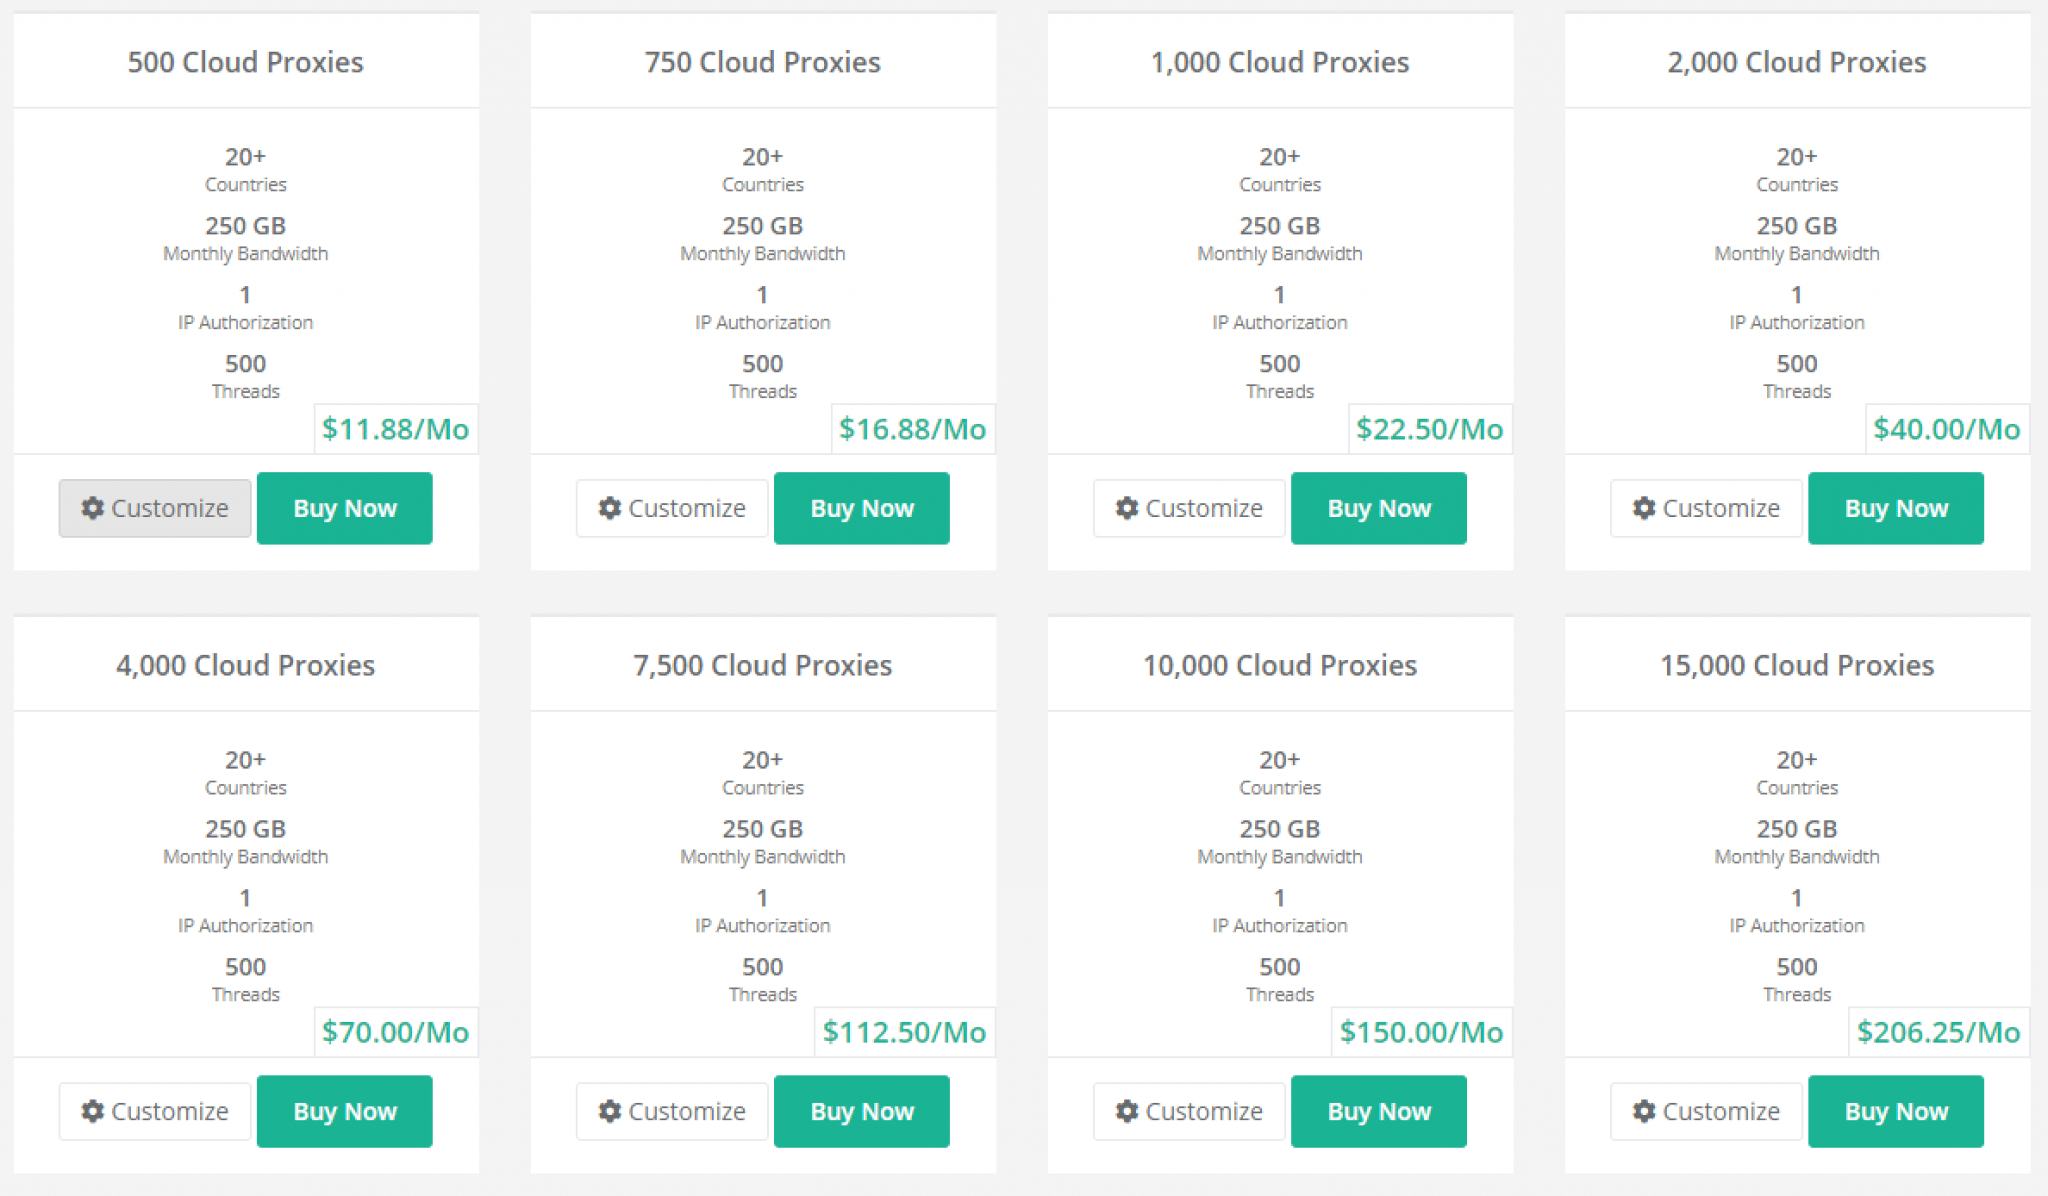Buy Now for 10,000 Cloud Proxies

[1379, 1111]
